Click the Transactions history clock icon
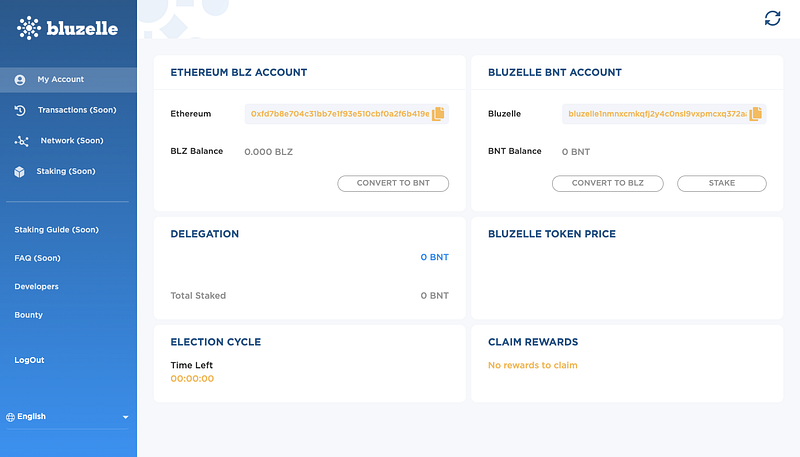The height and width of the screenshot is (457, 800). 20,110
